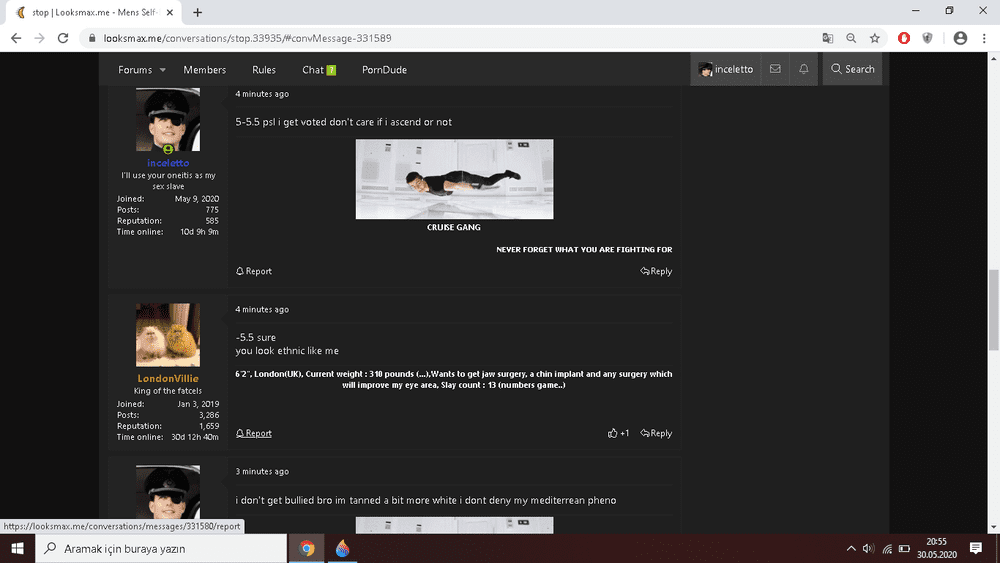
Task: Click inceletto avatar in third post
Action: pyautogui.click(x=168, y=492)
